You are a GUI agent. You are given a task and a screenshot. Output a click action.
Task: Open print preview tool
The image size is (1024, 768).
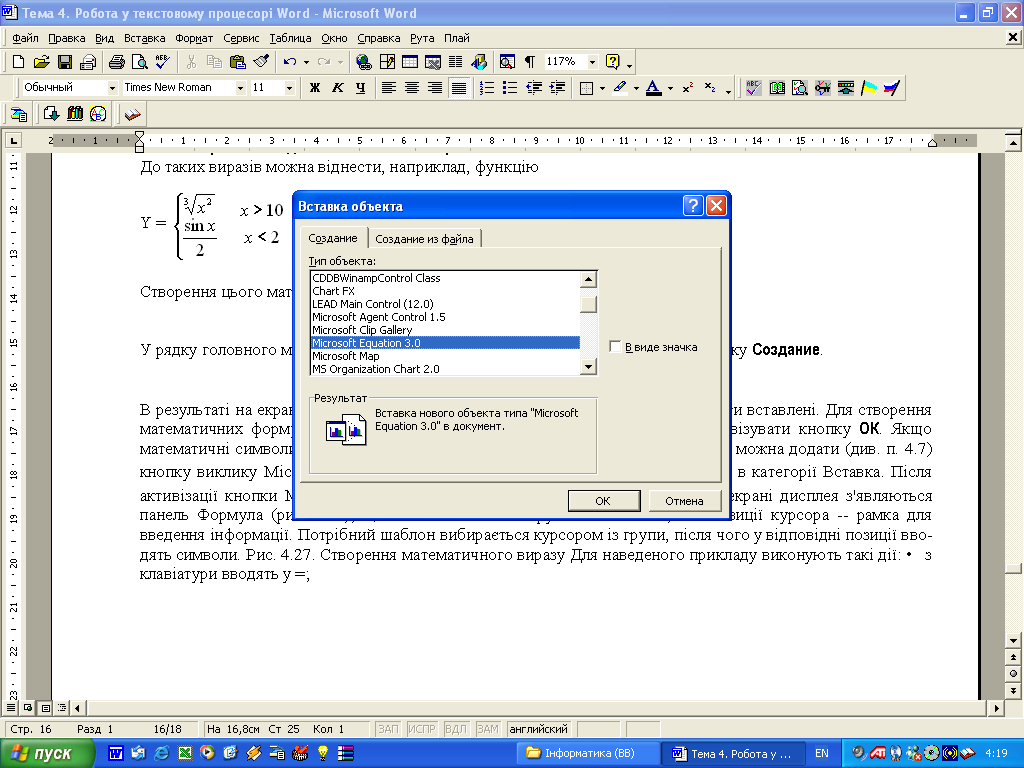[x=140, y=62]
